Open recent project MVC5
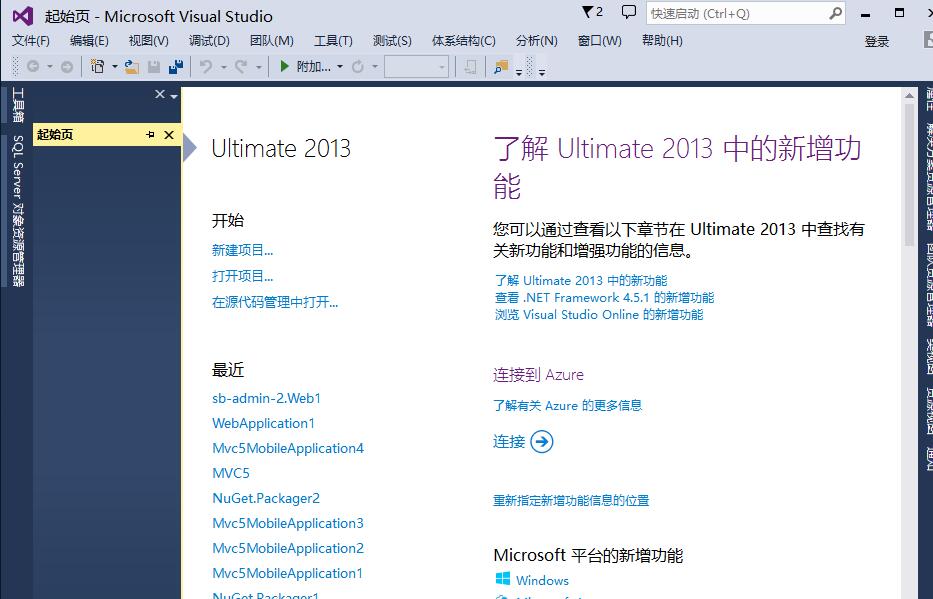The width and height of the screenshot is (933, 599). pyautogui.click(x=231, y=473)
